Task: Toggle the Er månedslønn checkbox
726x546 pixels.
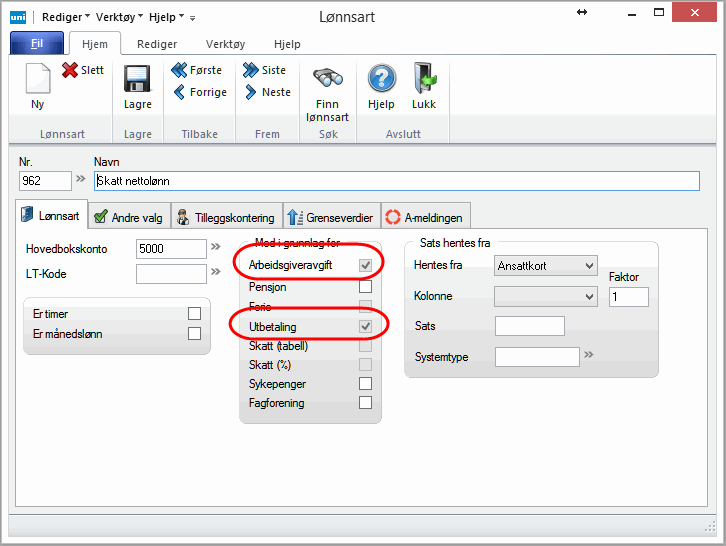Action: click(194, 334)
